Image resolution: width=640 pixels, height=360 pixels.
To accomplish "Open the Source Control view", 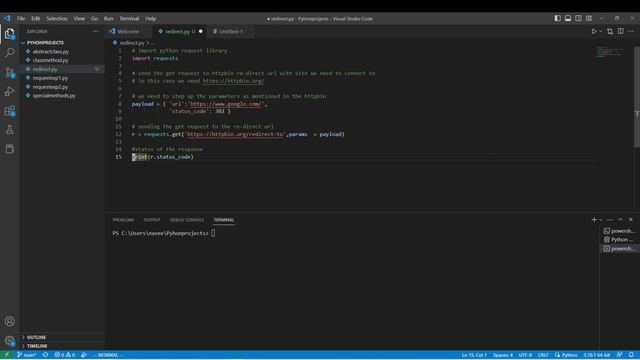I will (9, 72).
